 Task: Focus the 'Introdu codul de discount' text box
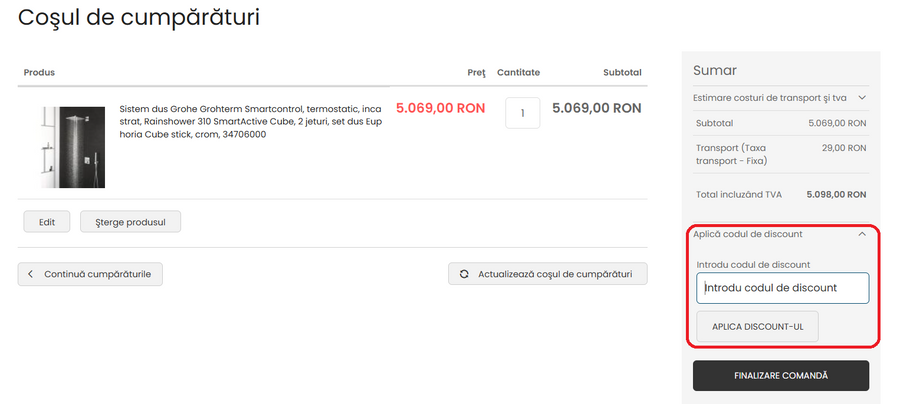[782, 288]
